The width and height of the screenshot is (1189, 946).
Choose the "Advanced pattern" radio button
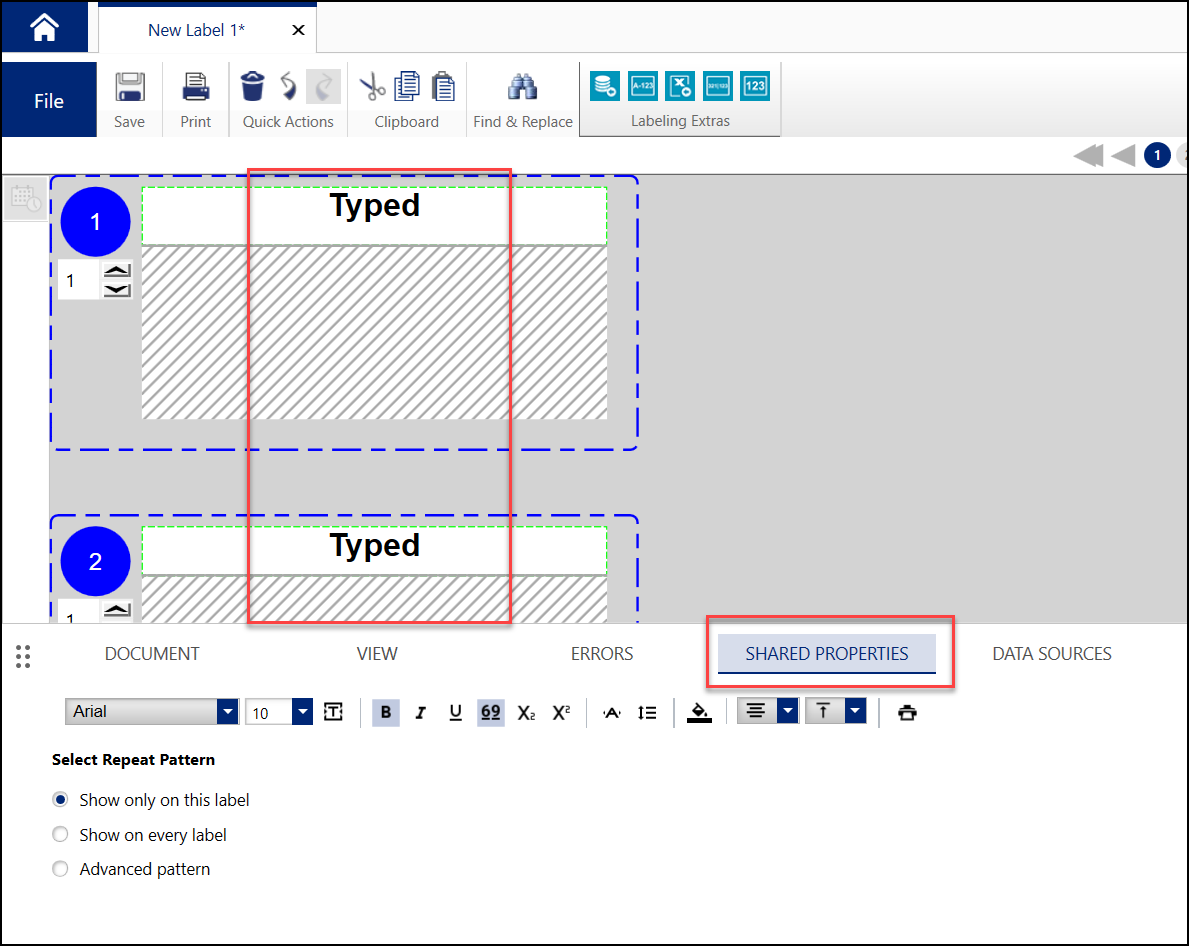tap(61, 869)
